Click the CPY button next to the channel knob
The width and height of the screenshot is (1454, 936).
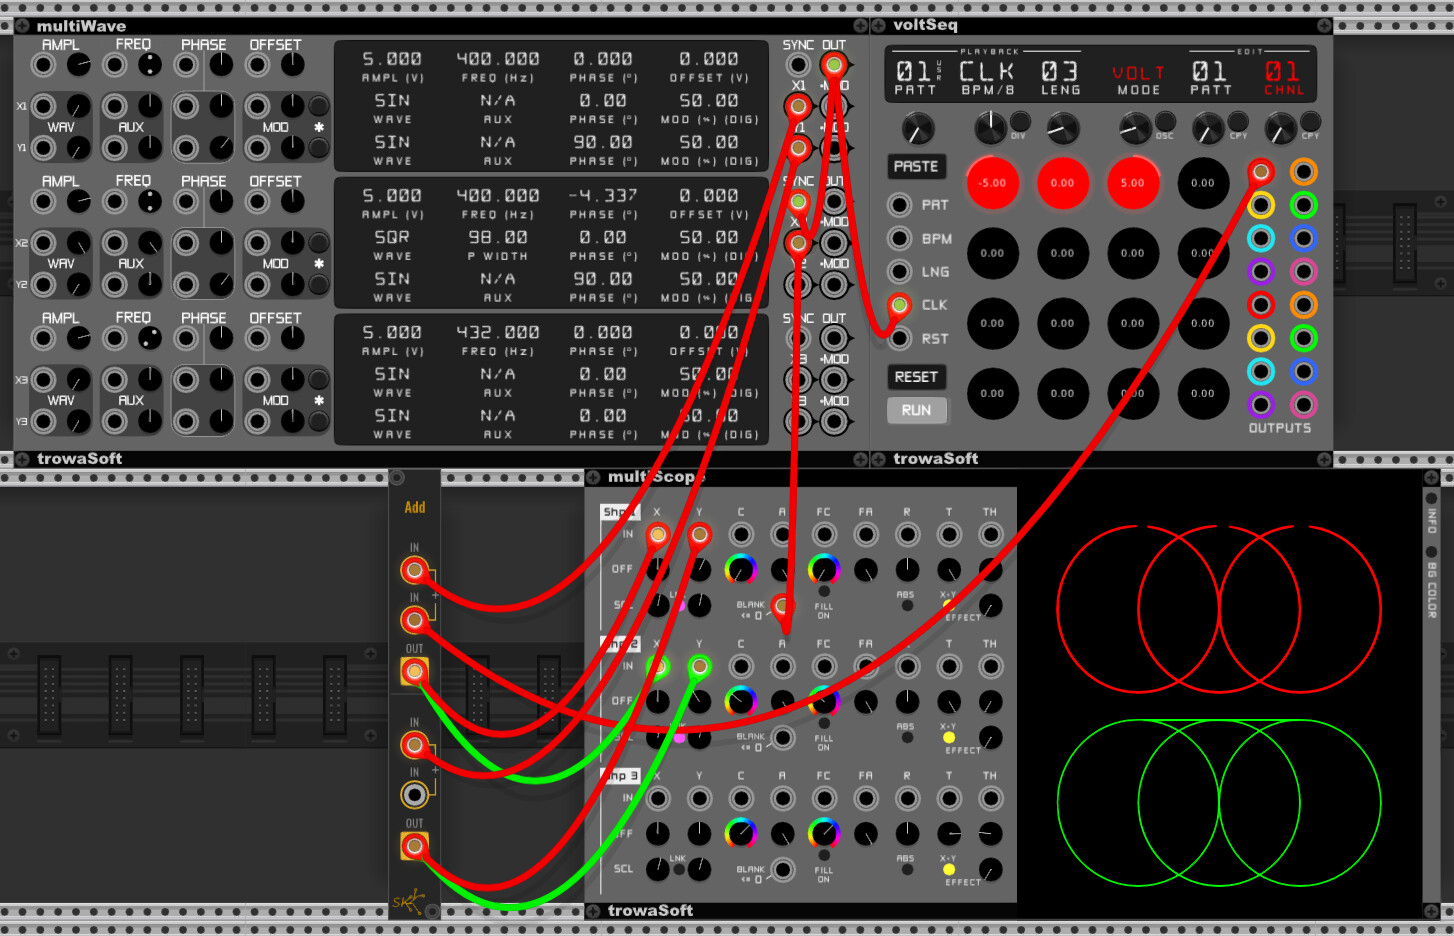(1310, 123)
